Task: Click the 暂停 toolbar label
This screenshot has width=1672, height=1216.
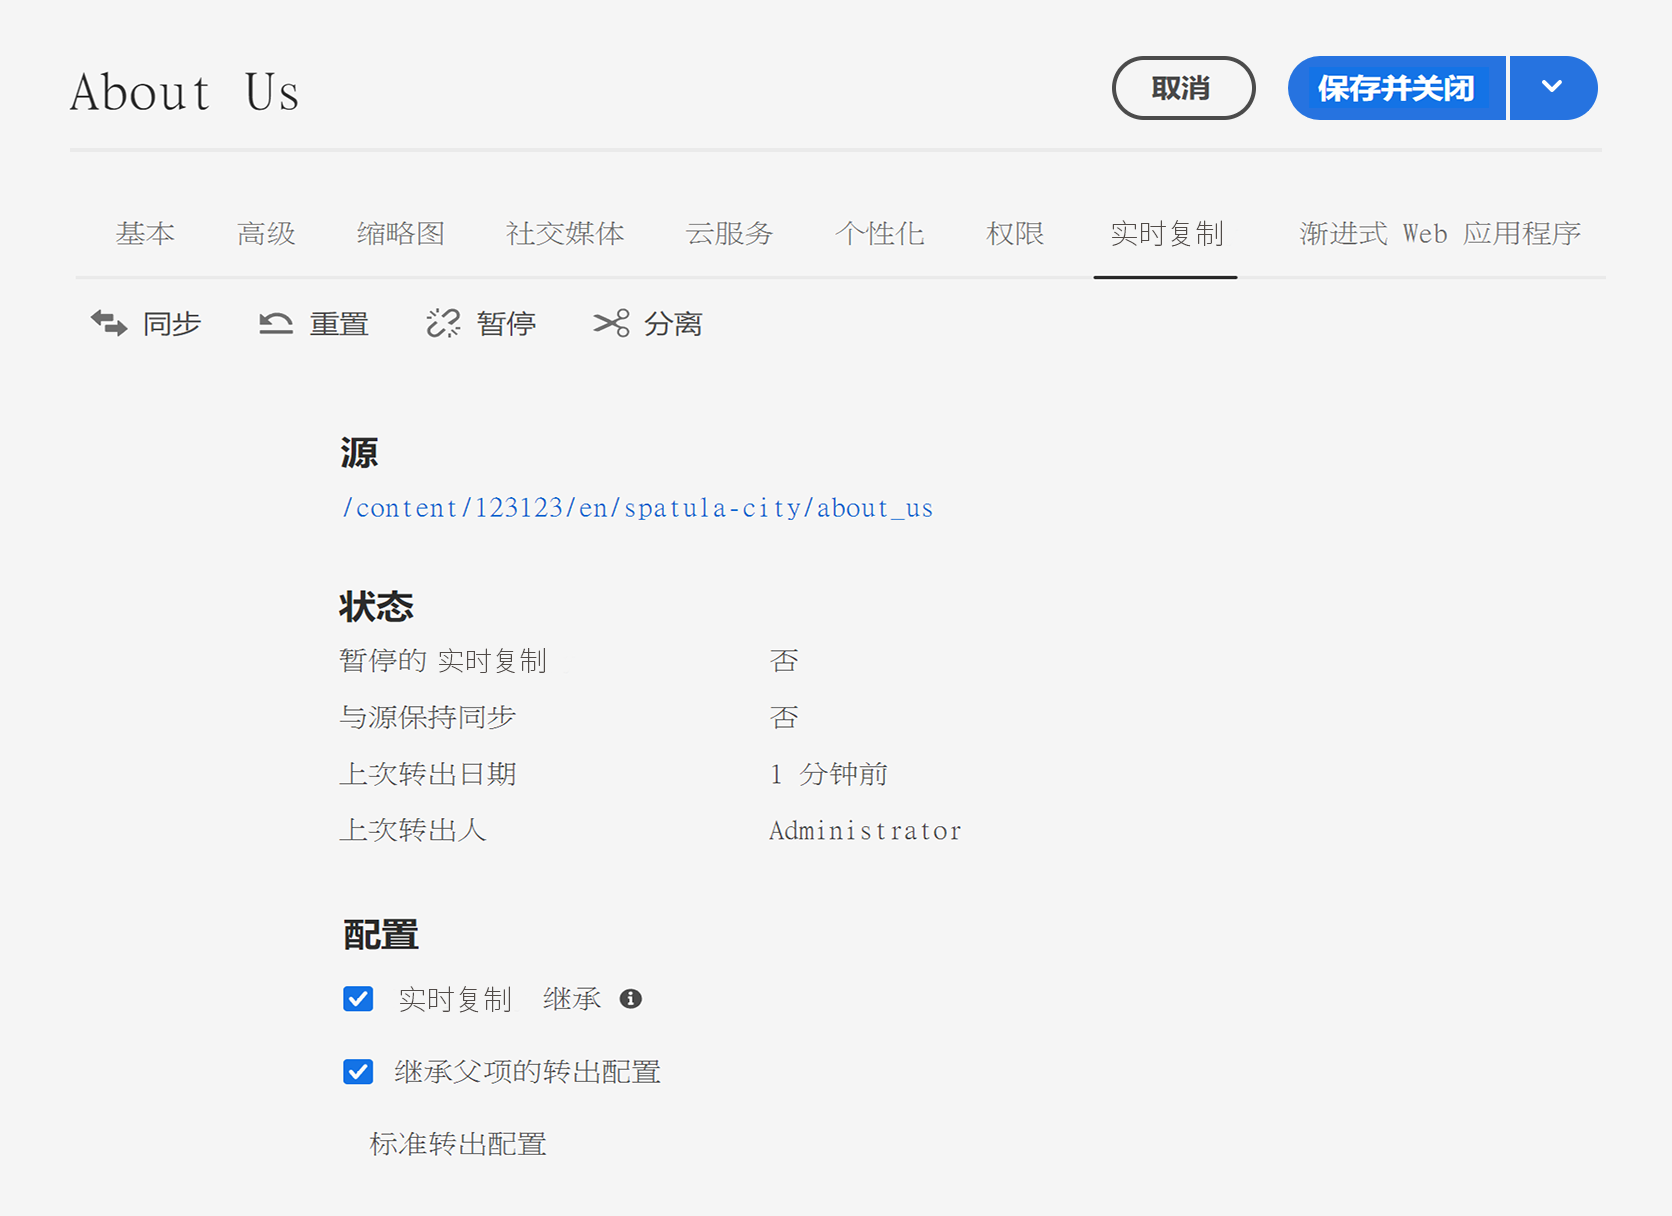Action: tap(506, 324)
